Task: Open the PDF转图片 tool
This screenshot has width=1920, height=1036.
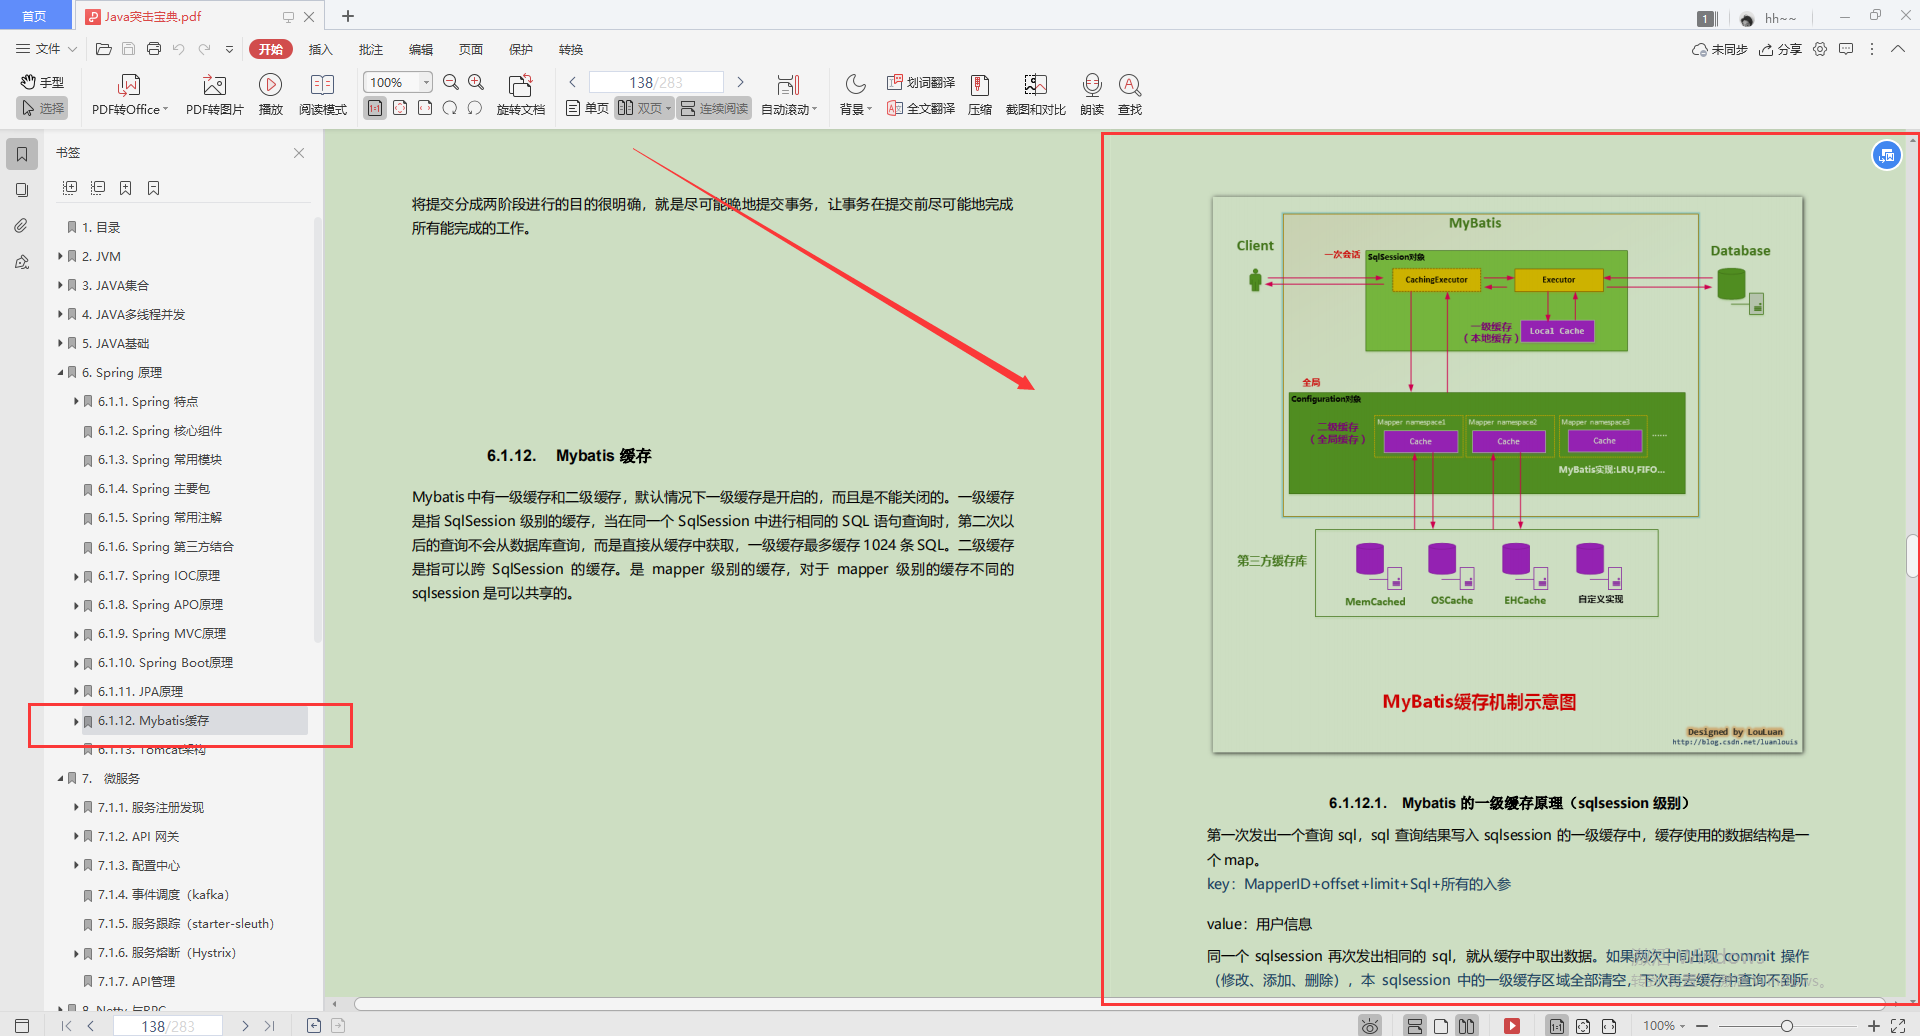Action: (x=213, y=93)
